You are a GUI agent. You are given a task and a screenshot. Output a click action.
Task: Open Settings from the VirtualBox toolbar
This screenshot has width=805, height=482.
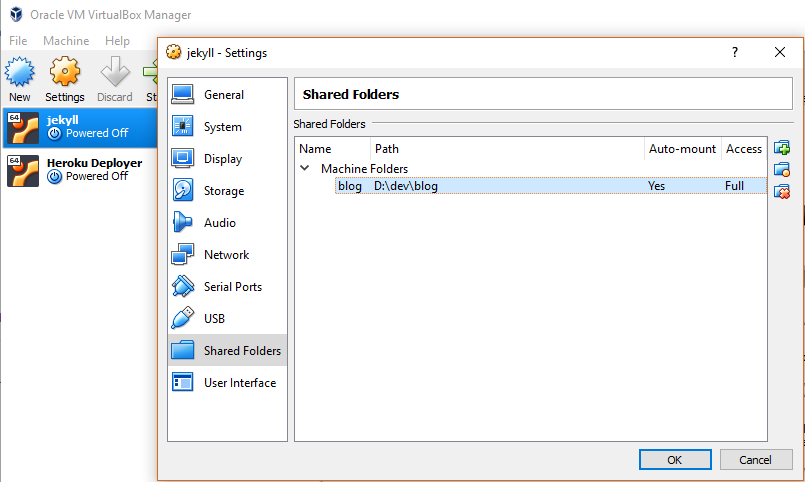[65, 79]
